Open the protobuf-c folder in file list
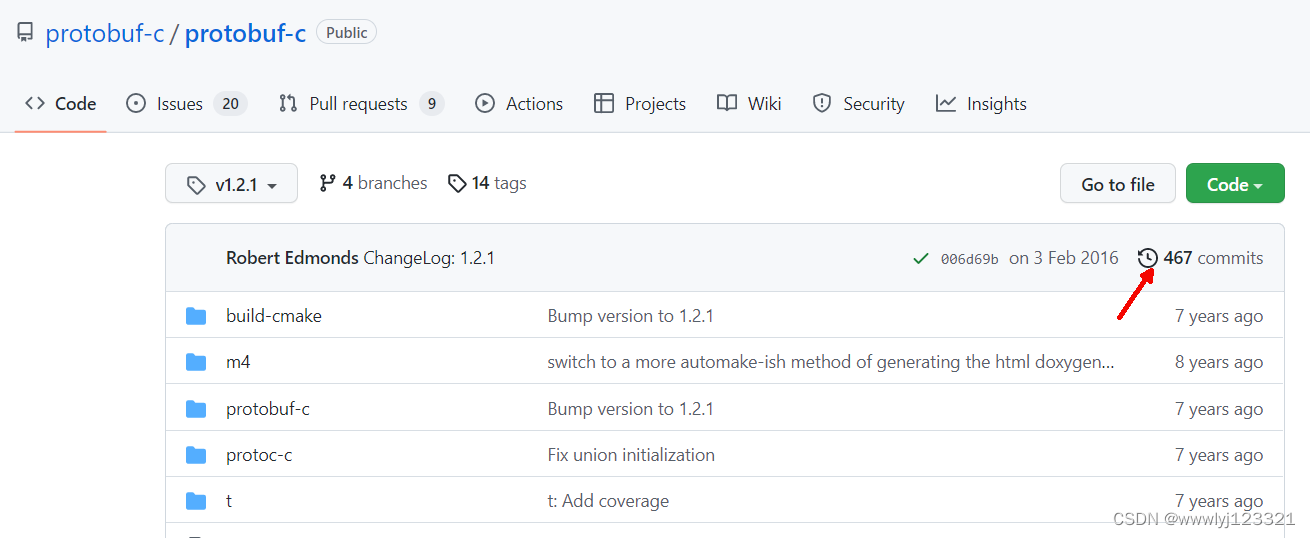Image resolution: width=1310 pixels, height=538 pixels. pyautogui.click(x=267, y=409)
